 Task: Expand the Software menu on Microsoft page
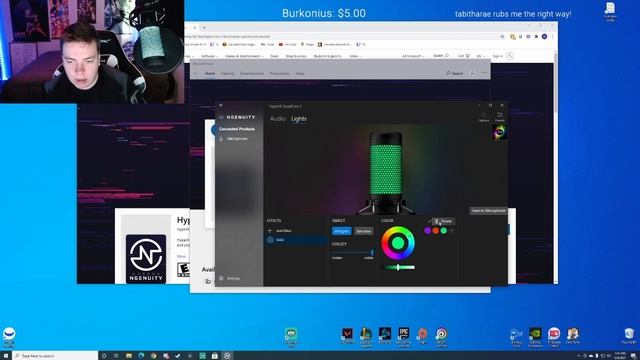[x=209, y=56]
